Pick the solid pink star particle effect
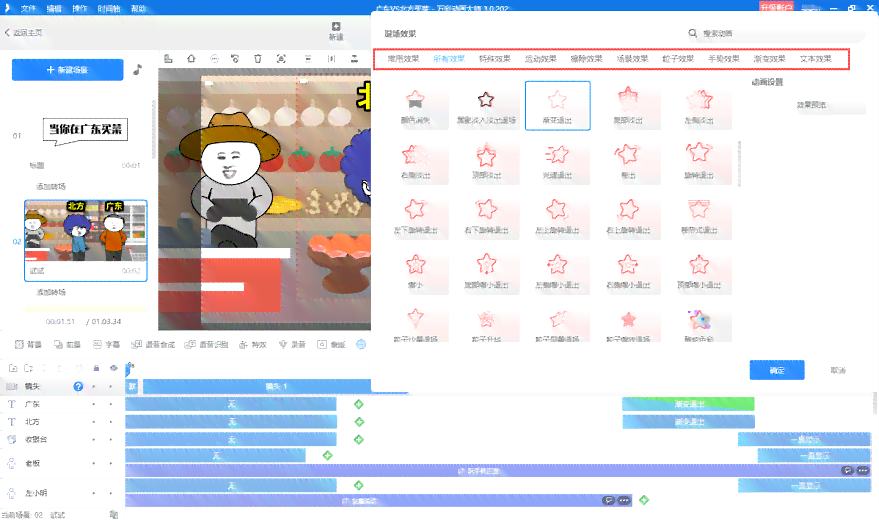This screenshot has height=520, width=879. point(628,323)
